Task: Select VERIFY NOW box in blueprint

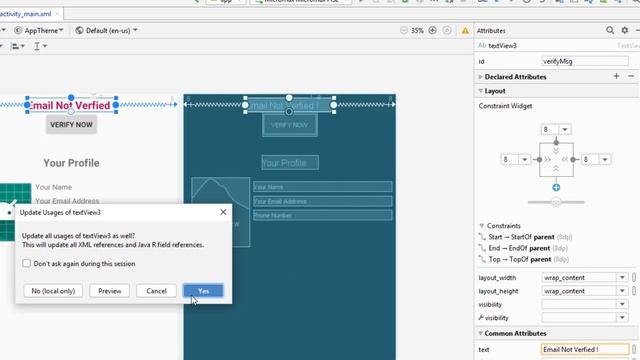Action: coord(290,125)
